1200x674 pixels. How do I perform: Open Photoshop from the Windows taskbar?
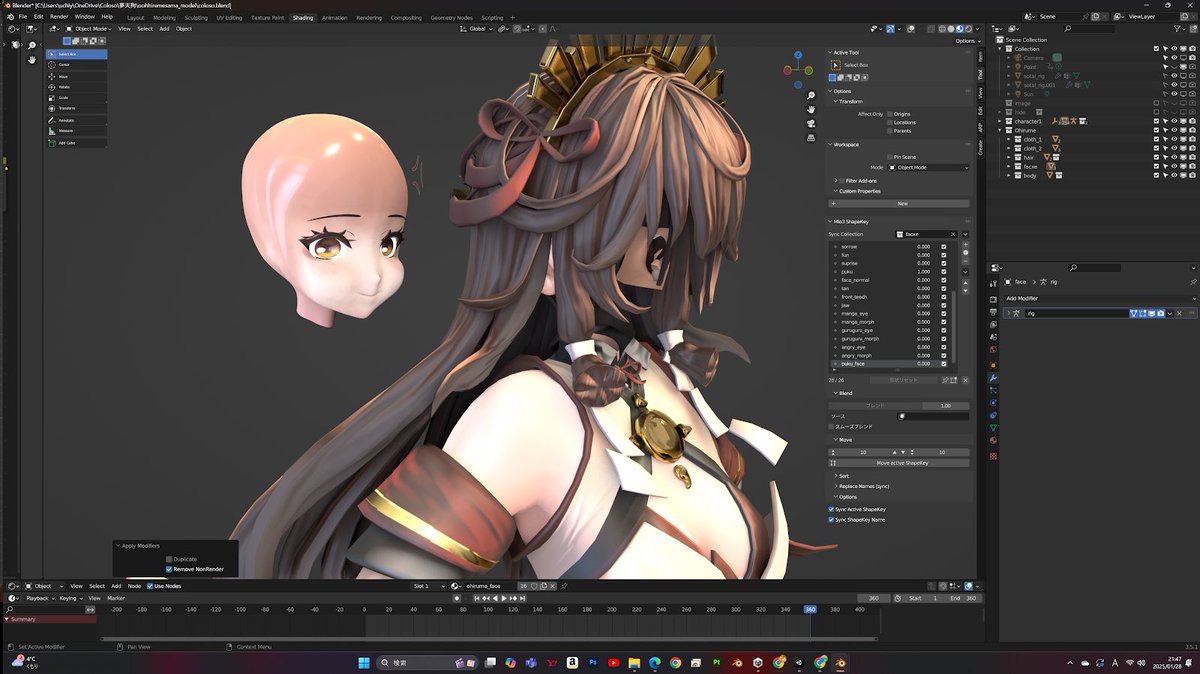tap(593, 662)
